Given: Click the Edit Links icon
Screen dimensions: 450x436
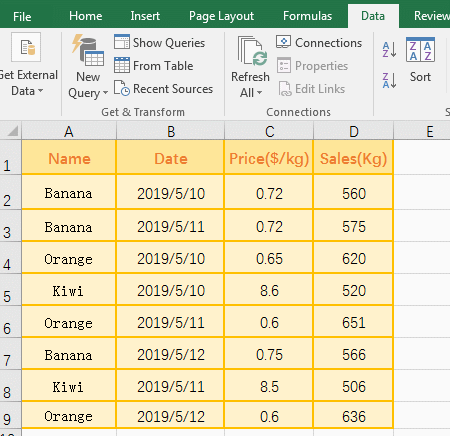Looking at the screenshot, I should (x=285, y=89).
